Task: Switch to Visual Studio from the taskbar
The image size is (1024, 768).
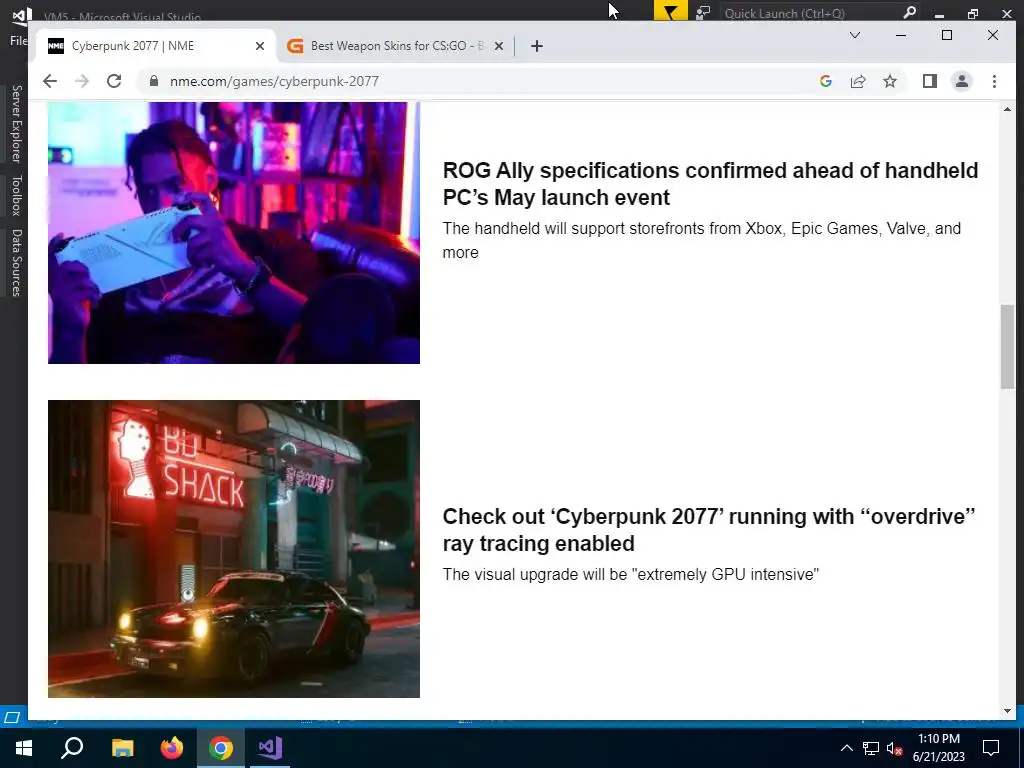Action: (x=269, y=748)
